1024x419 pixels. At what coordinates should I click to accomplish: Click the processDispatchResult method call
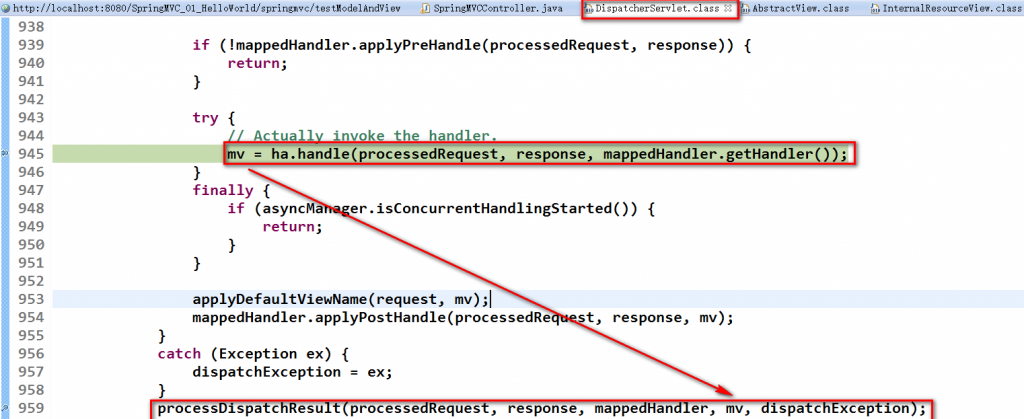pyautogui.click(x=541, y=409)
